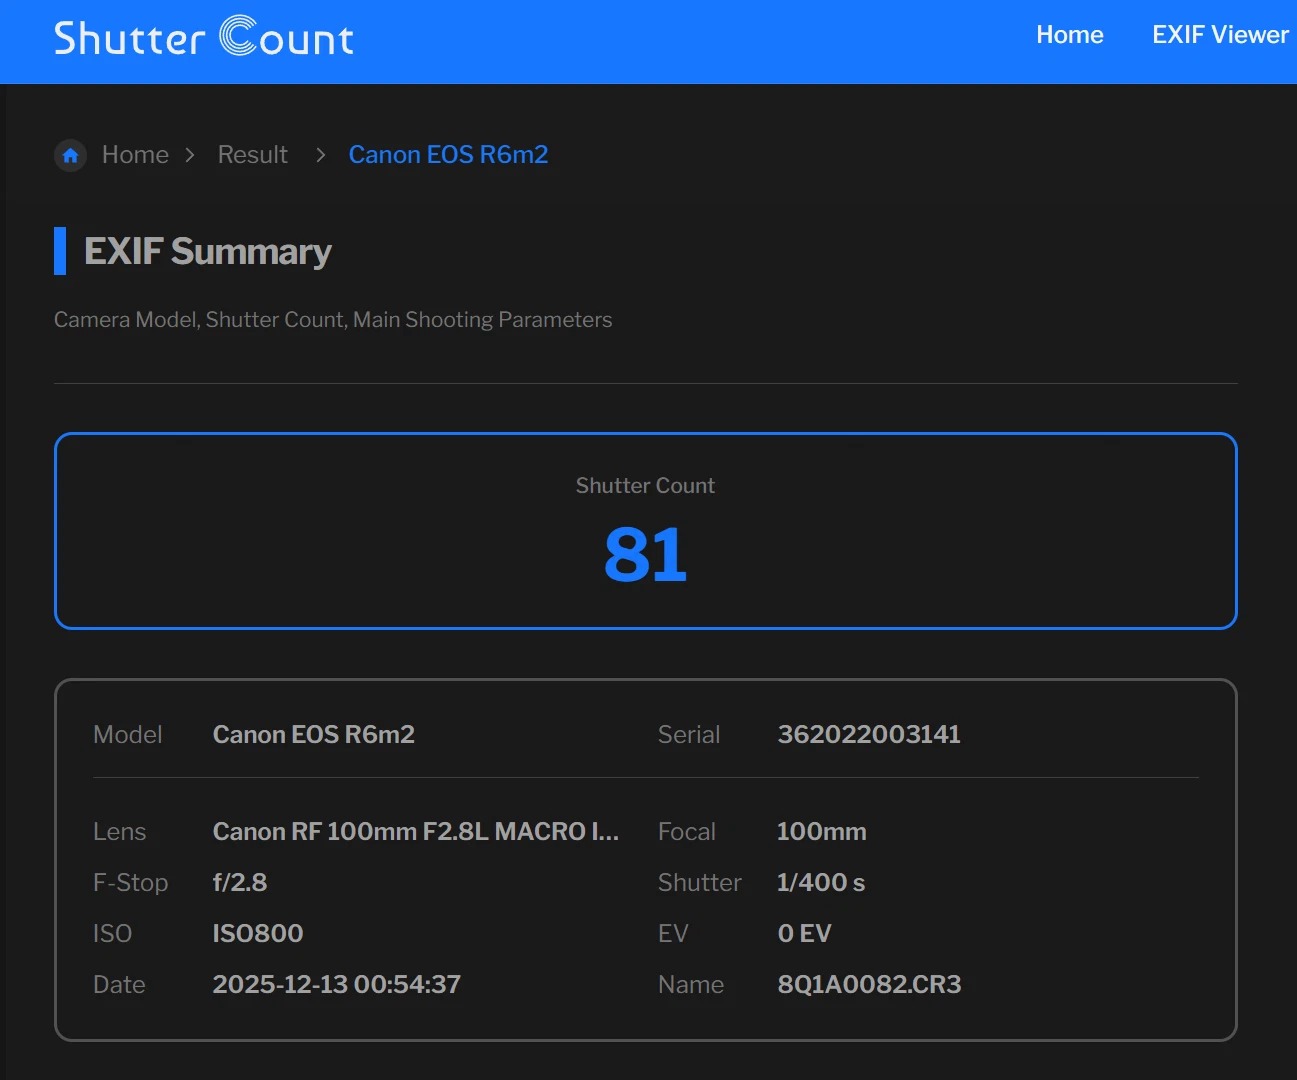Click the ISO800 value
Image resolution: width=1297 pixels, height=1080 pixels.
click(x=257, y=934)
